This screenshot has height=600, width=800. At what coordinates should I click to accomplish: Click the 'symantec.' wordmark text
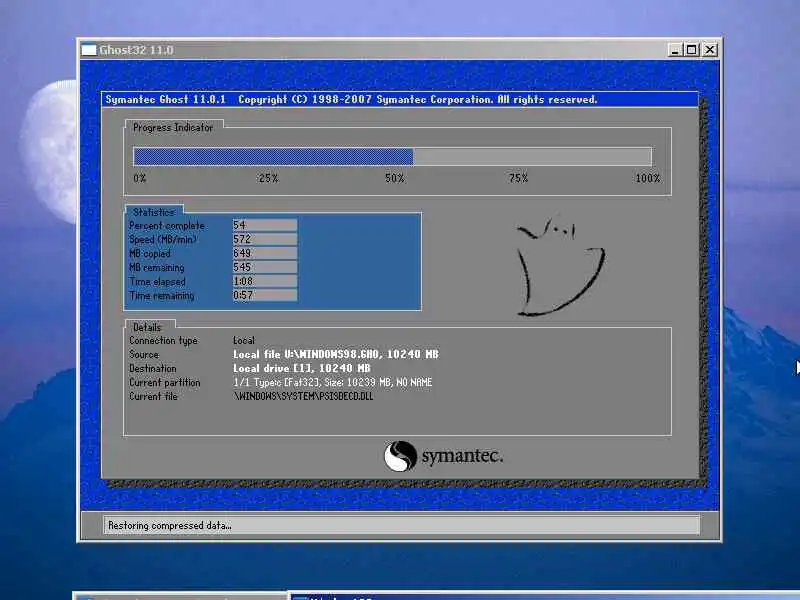(x=462, y=456)
